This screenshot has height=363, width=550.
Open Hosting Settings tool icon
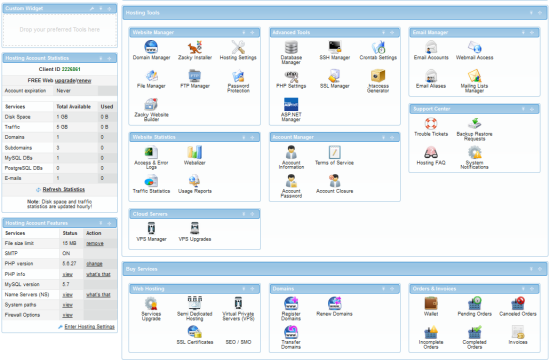pos(238,50)
